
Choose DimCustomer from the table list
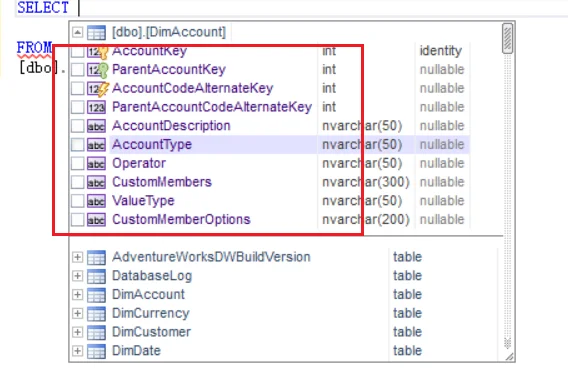point(151,332)
